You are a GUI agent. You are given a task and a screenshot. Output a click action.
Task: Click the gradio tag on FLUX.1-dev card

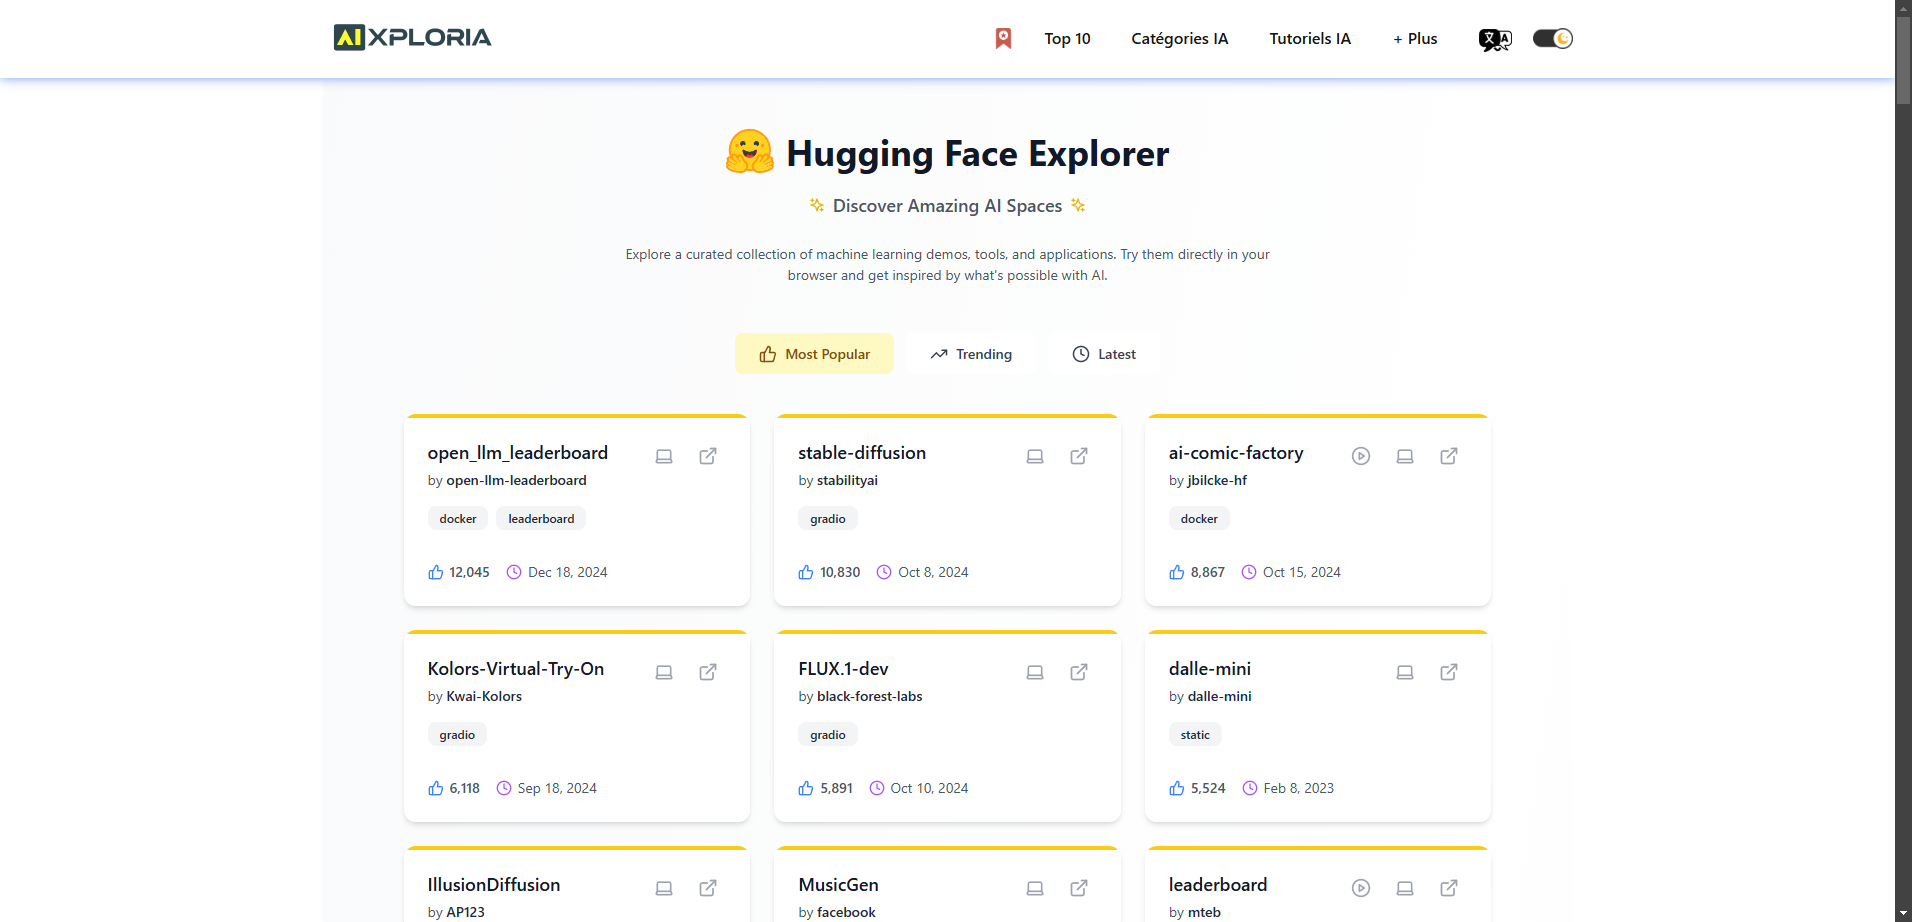pyautogui.click(x=828, y=734)
